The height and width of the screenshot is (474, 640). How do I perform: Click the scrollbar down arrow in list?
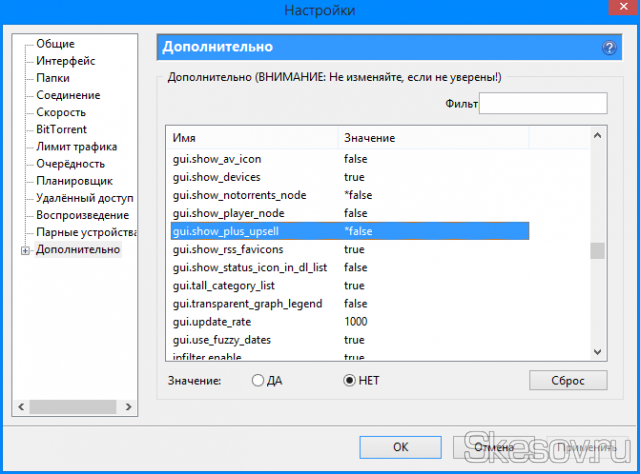[x=597, y=349]
